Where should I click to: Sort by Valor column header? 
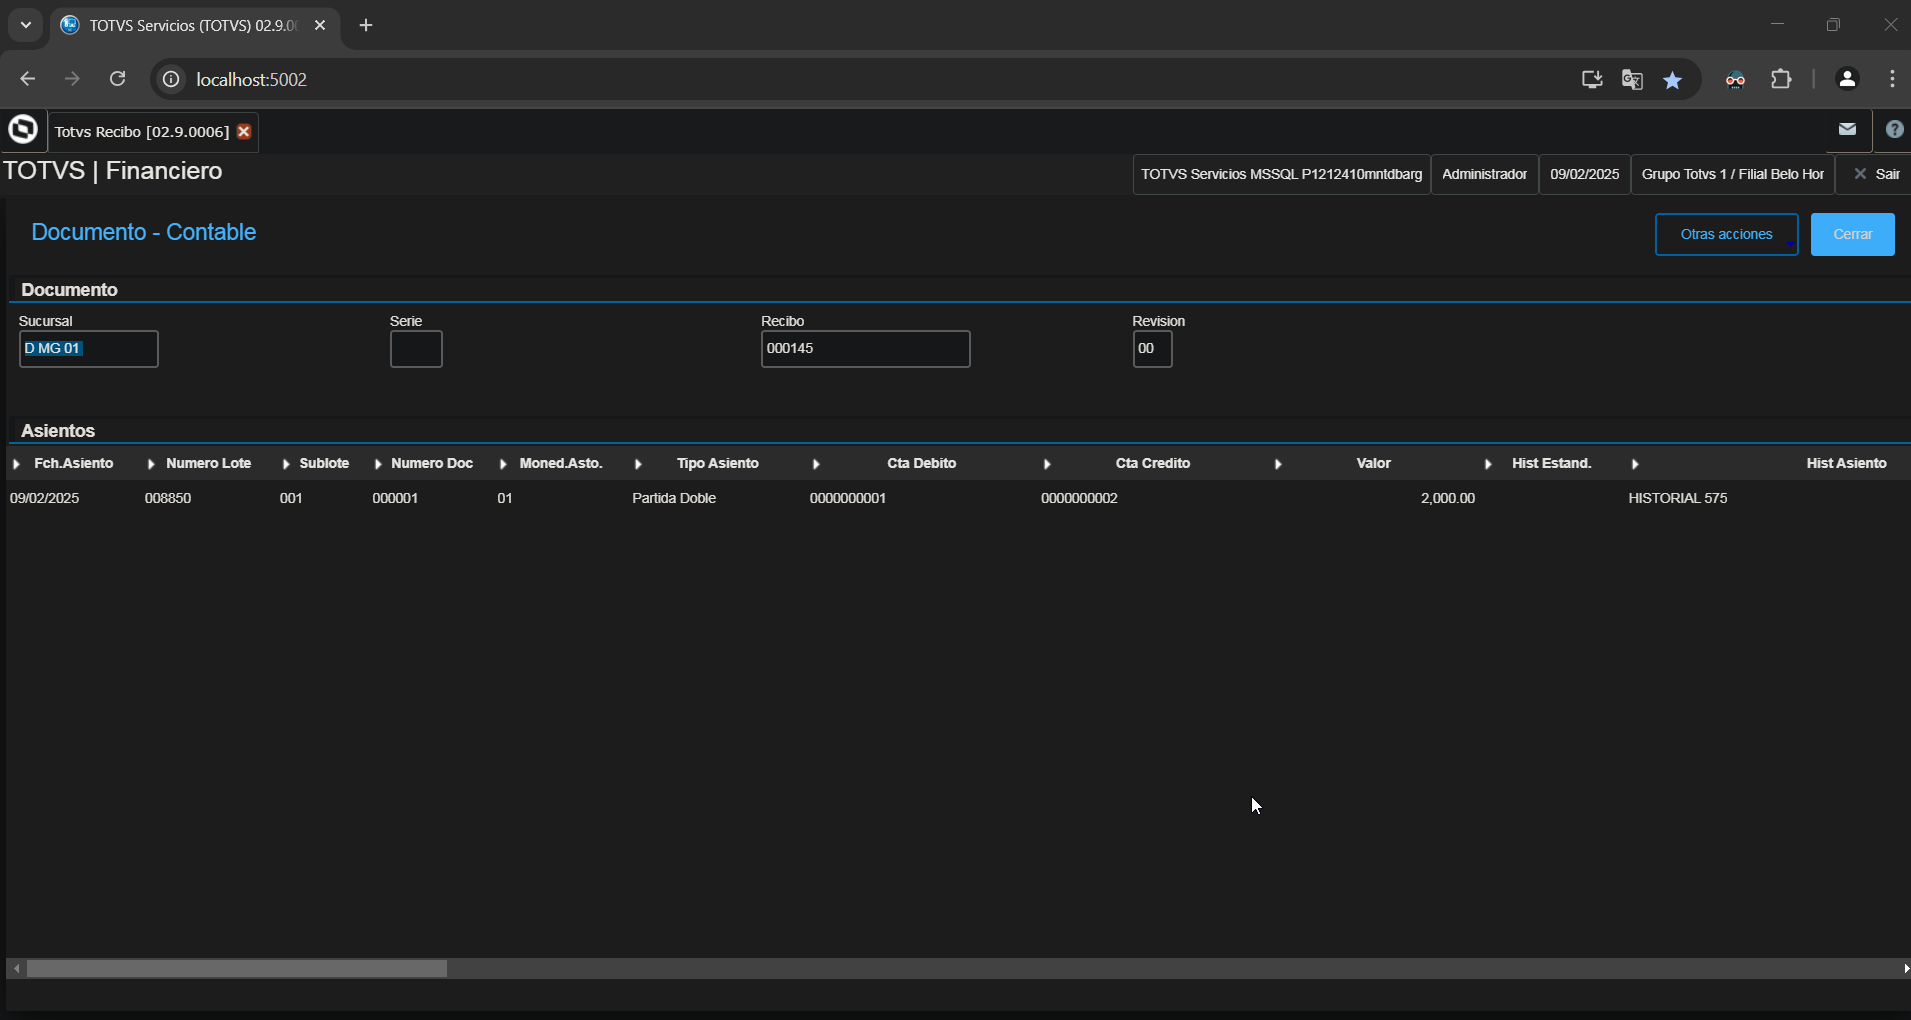1374,464
